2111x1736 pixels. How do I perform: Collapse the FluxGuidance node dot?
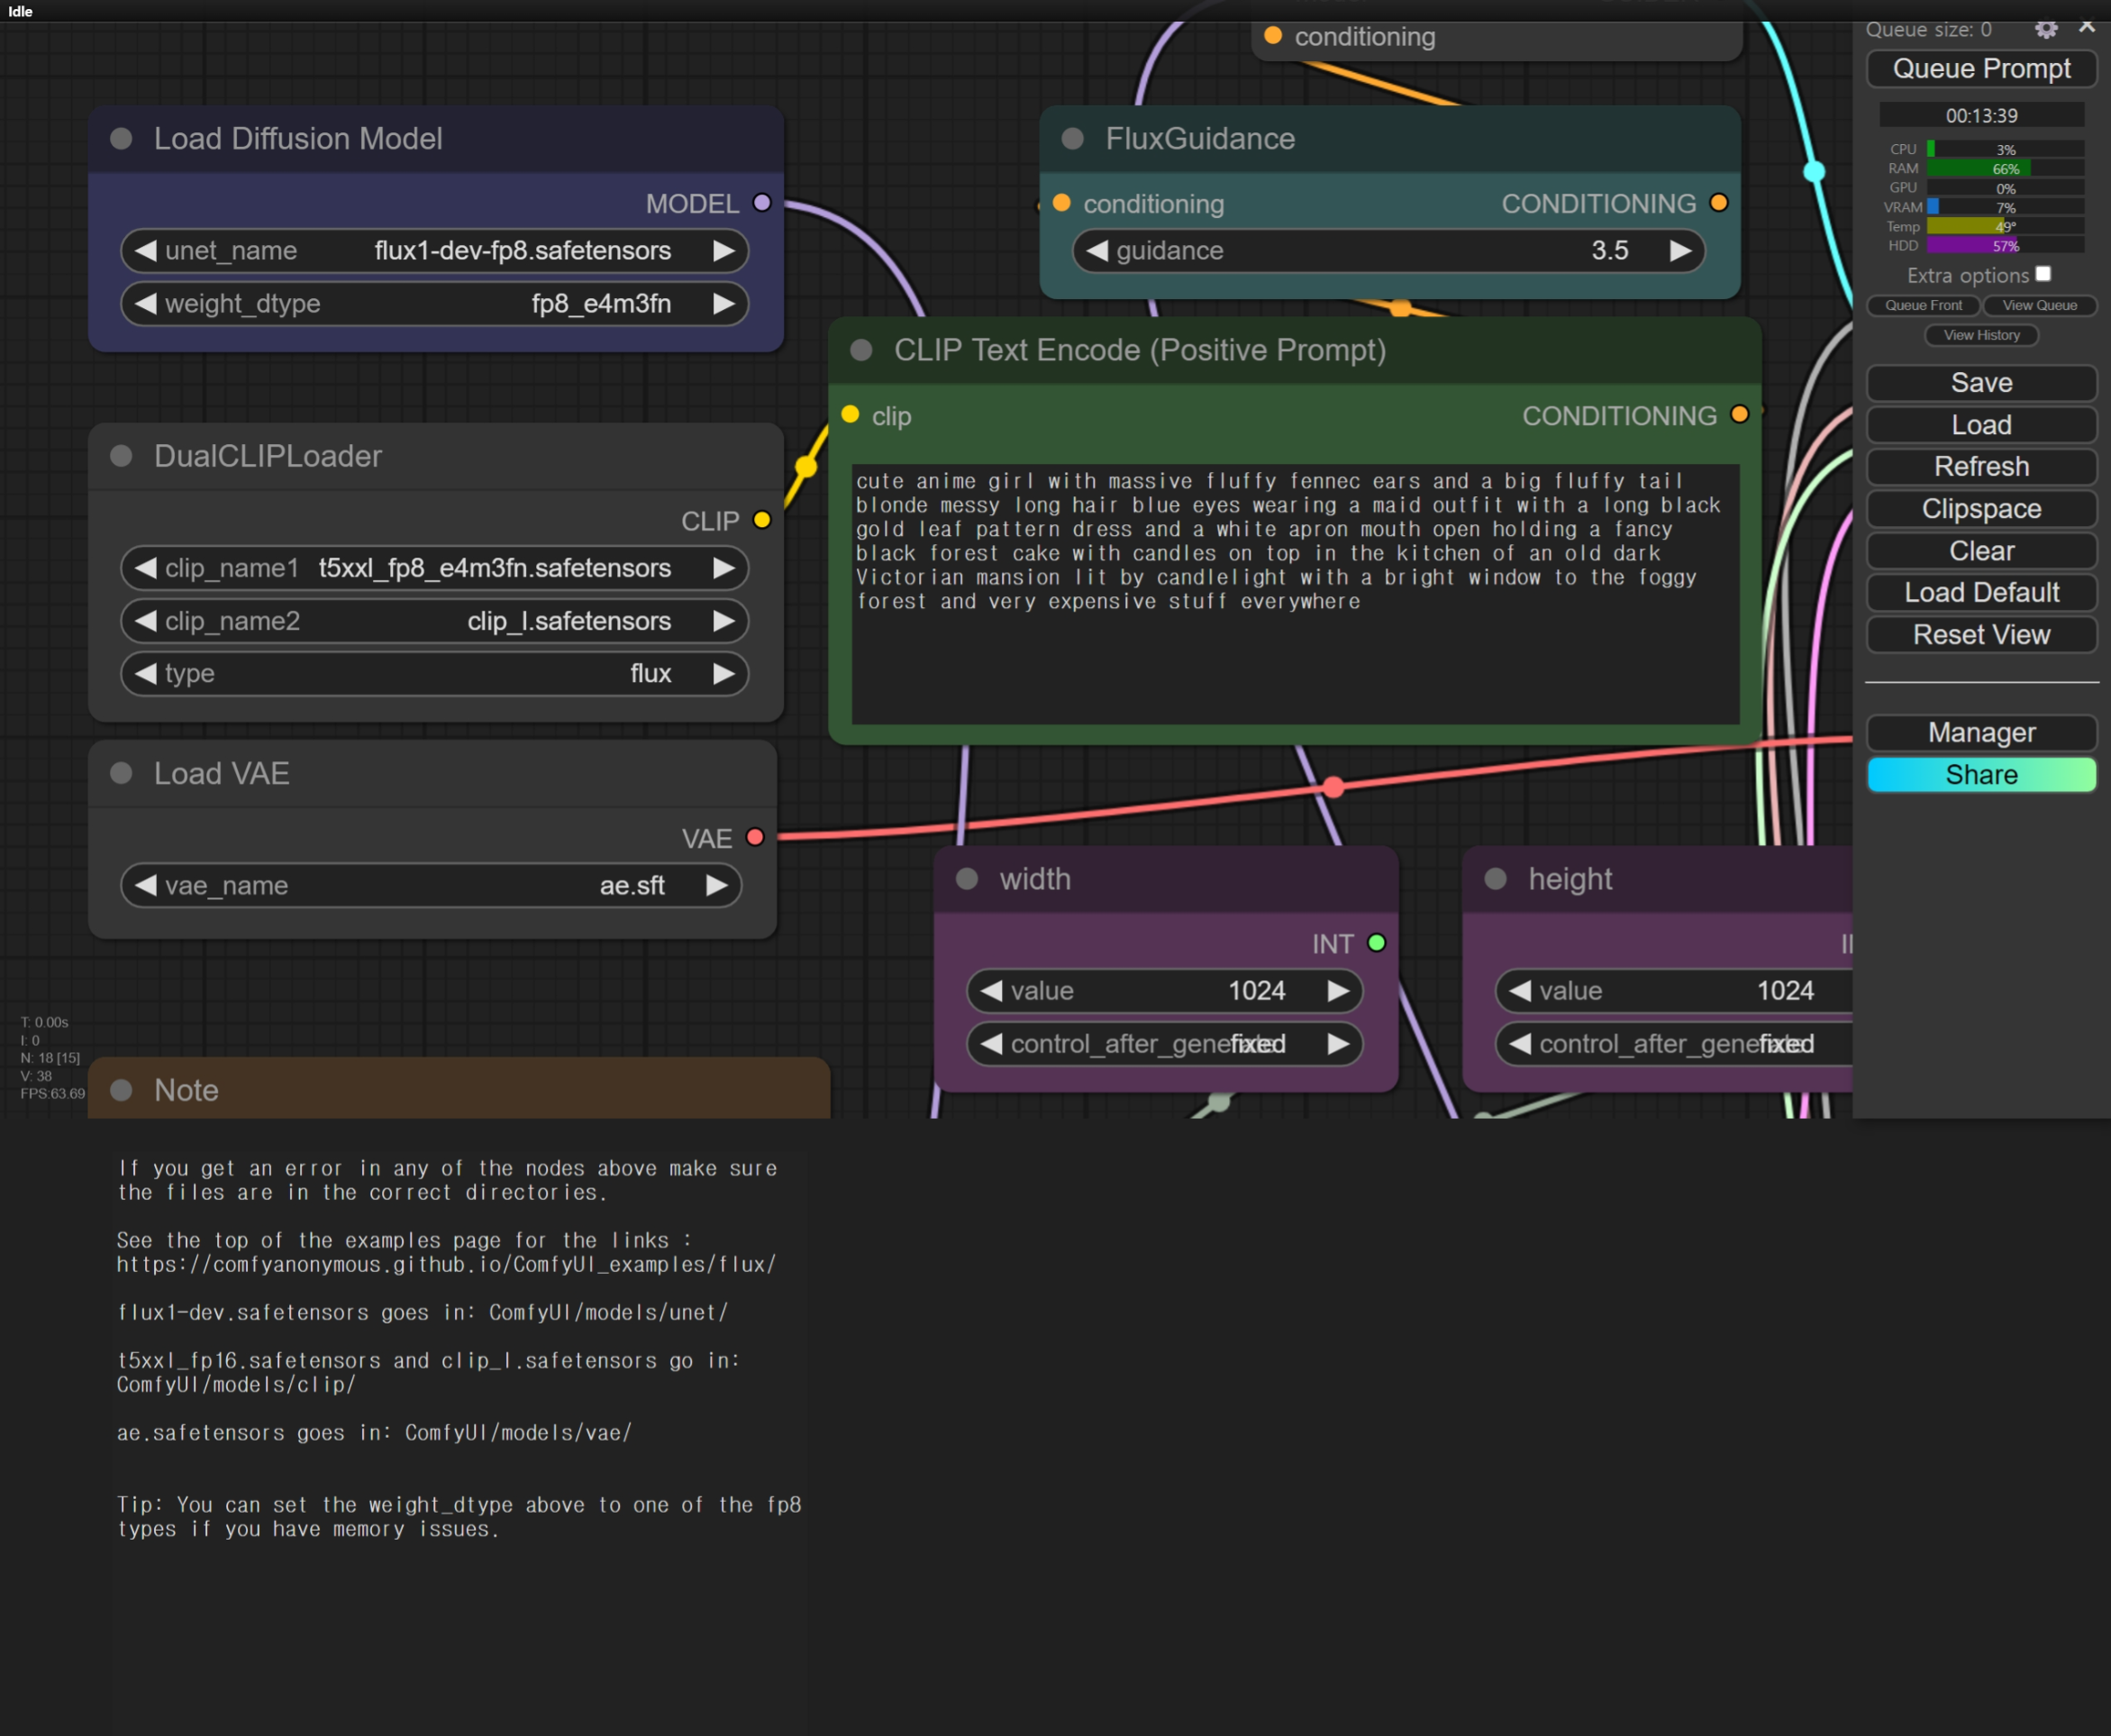[x=1072, y=139]
